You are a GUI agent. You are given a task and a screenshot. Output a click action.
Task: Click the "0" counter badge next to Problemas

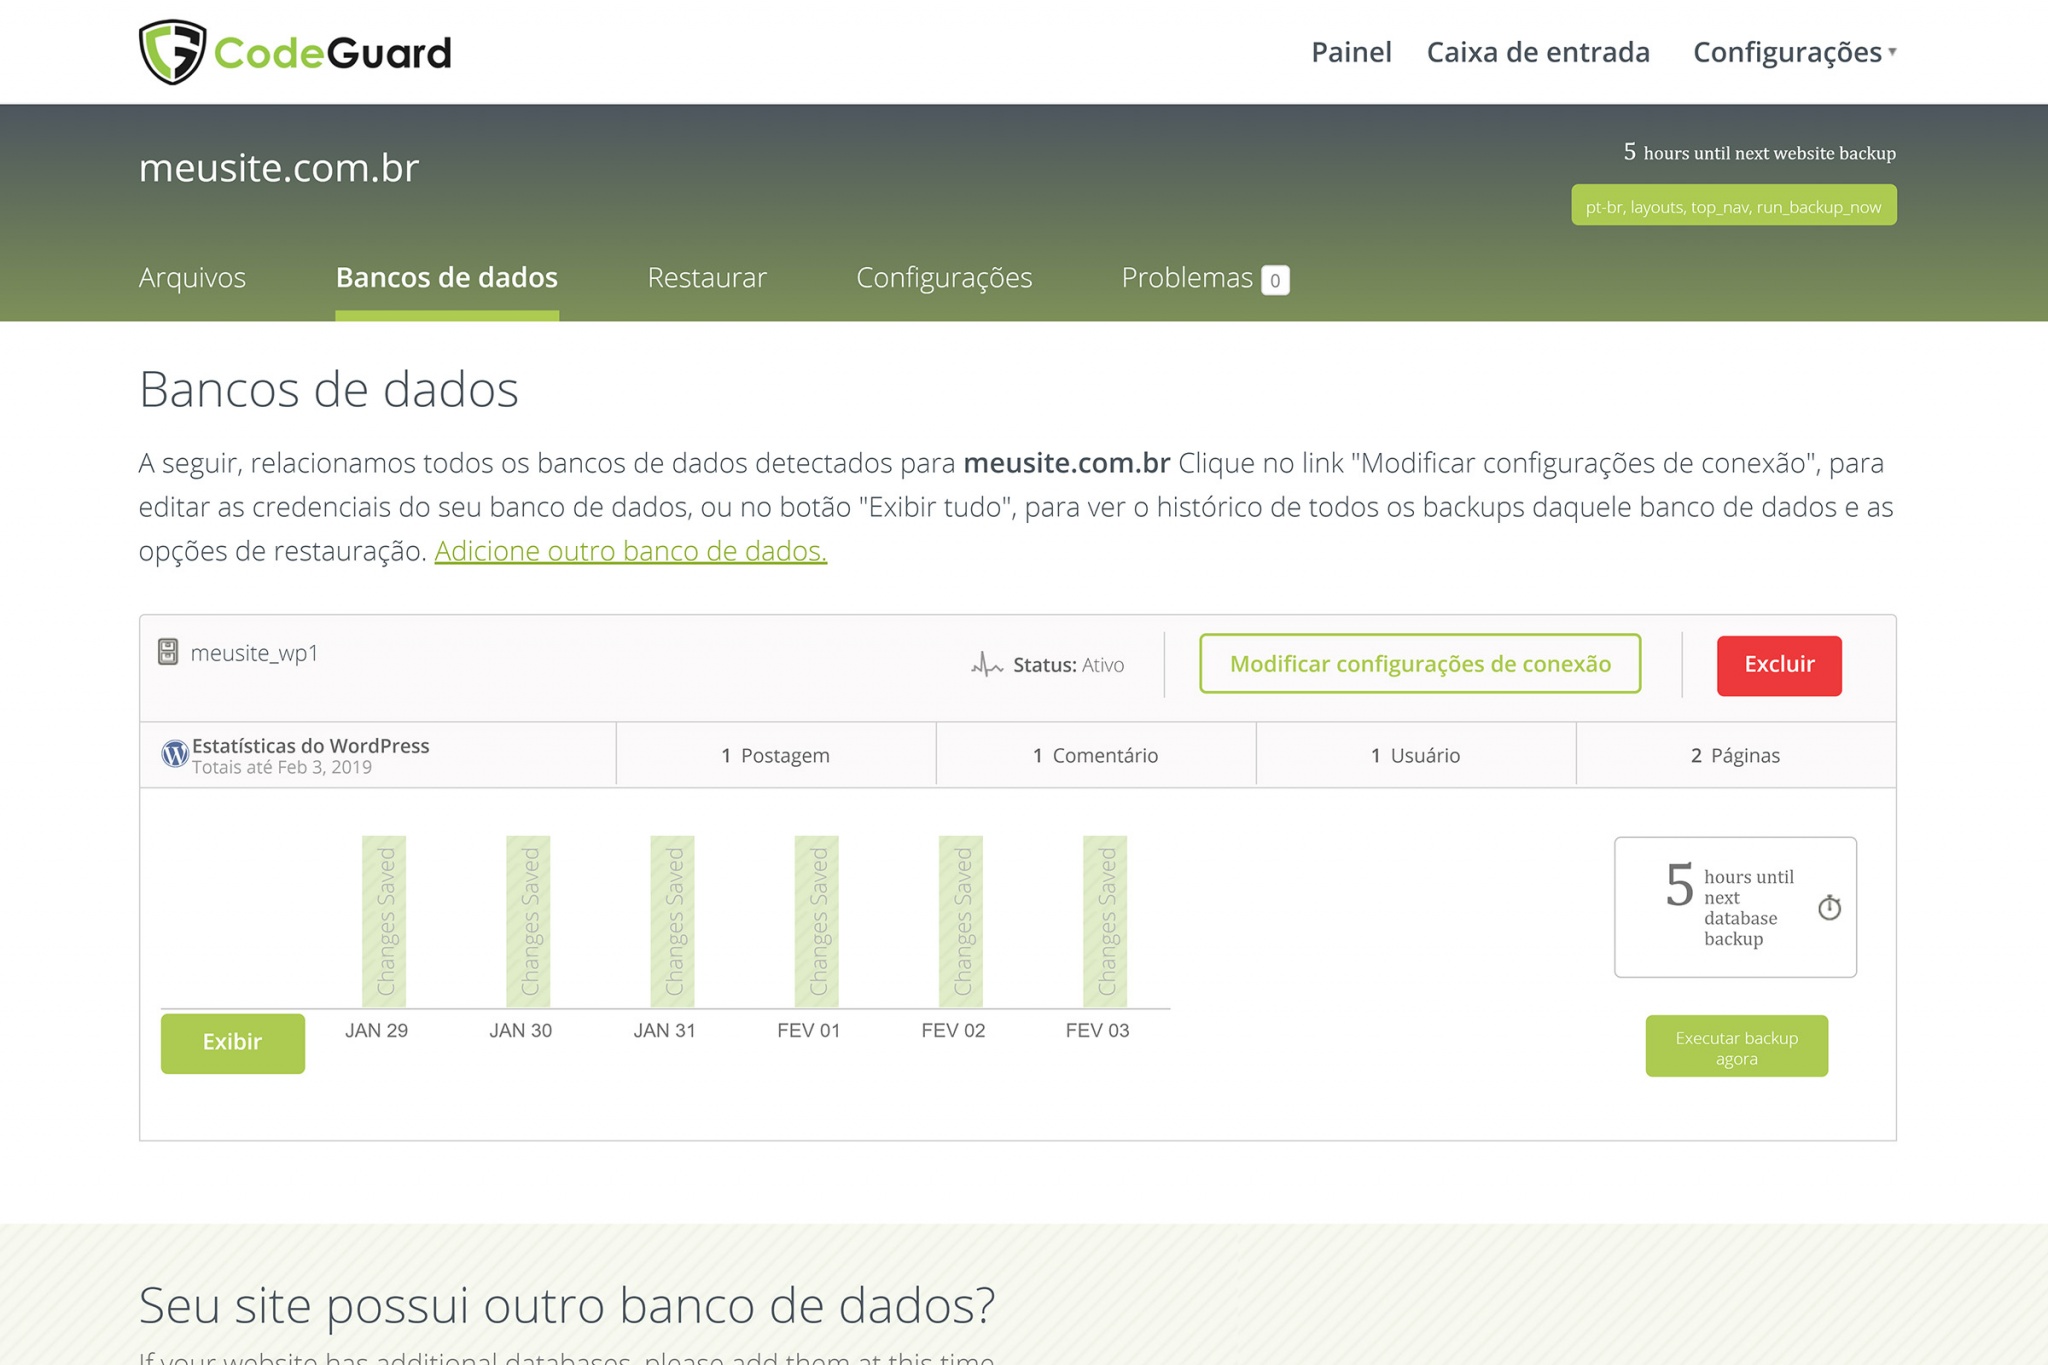[x=1274, y=281]
